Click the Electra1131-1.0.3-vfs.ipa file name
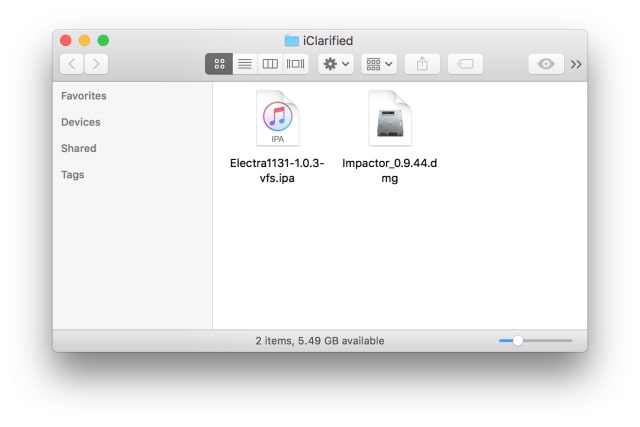The height and width of the screenshot is (427, 640). (x=277, y=171)
